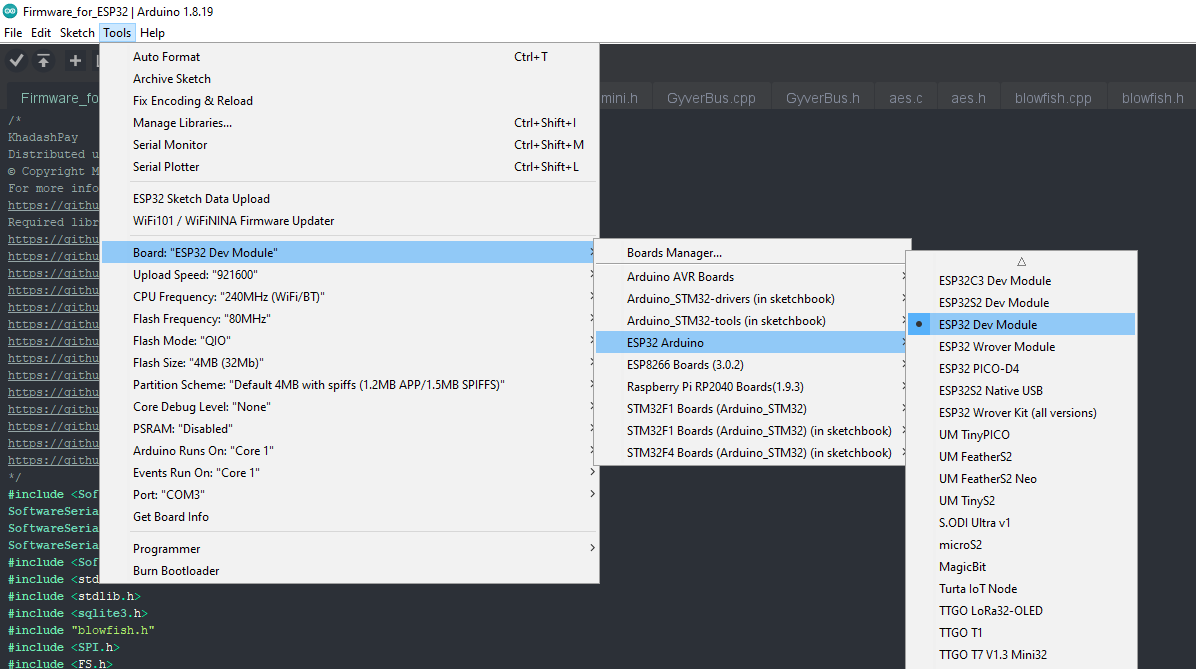Select ESP32C3 Dev Module board
The image size is (1196, 669).
pos(1021,281)
